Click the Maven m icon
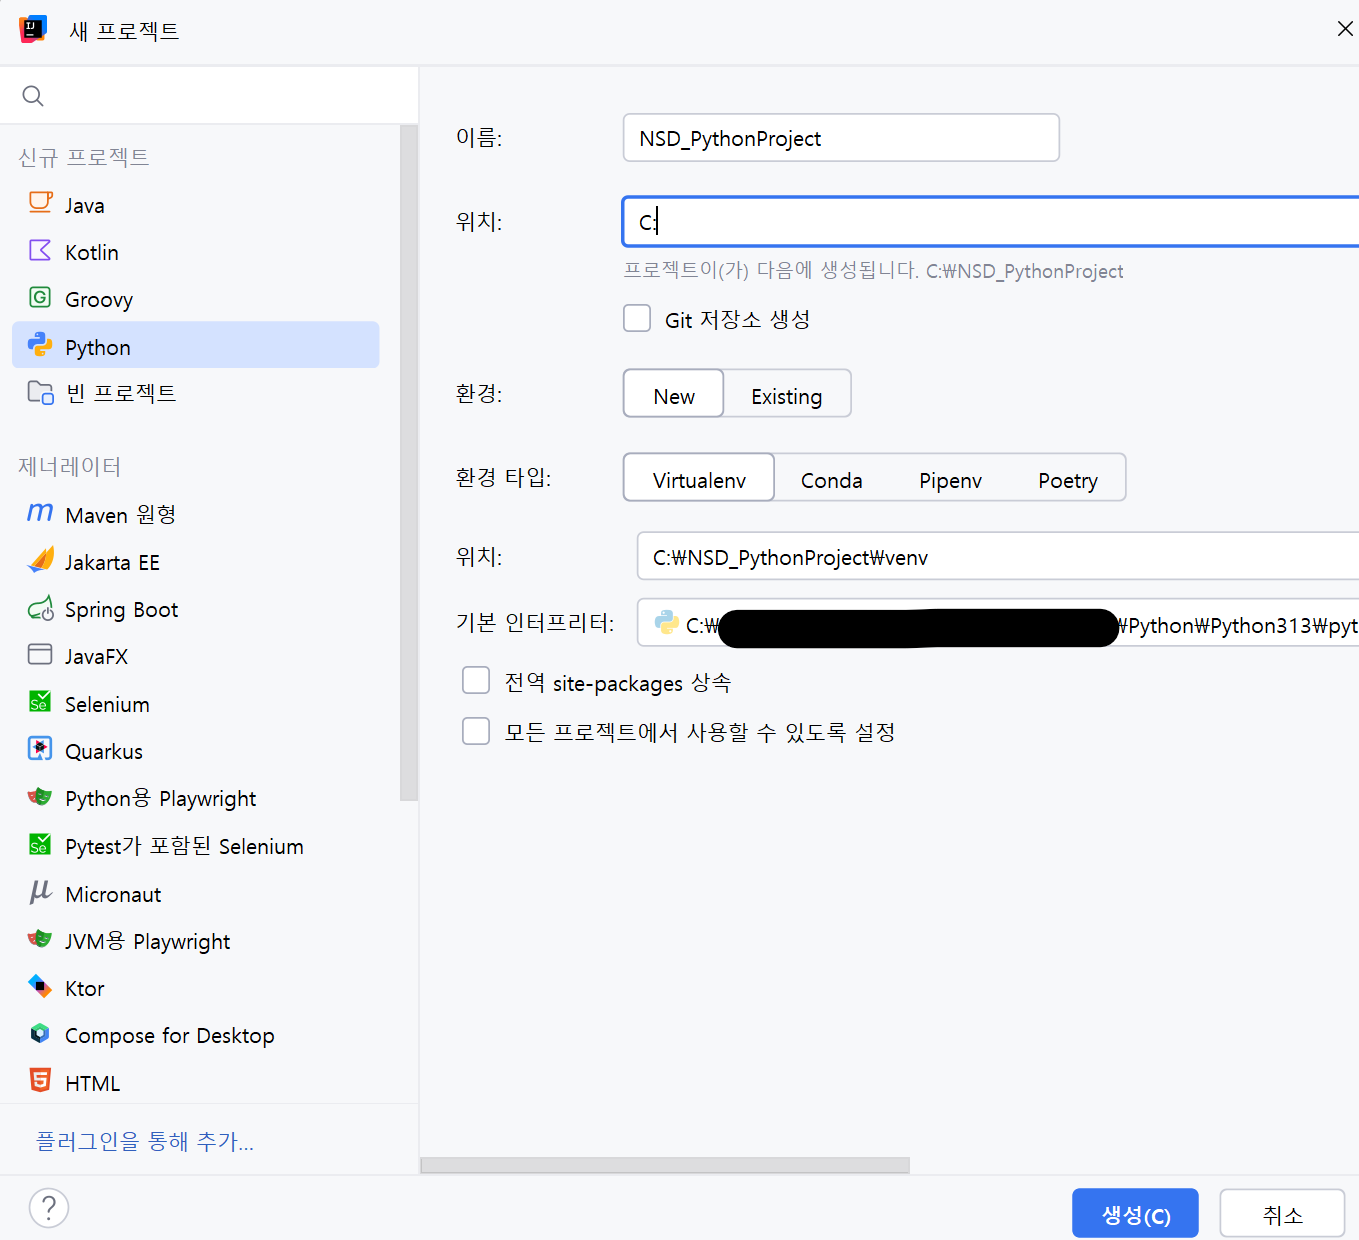Viewport: 1359px width, 1240px height. coord(40,513)
